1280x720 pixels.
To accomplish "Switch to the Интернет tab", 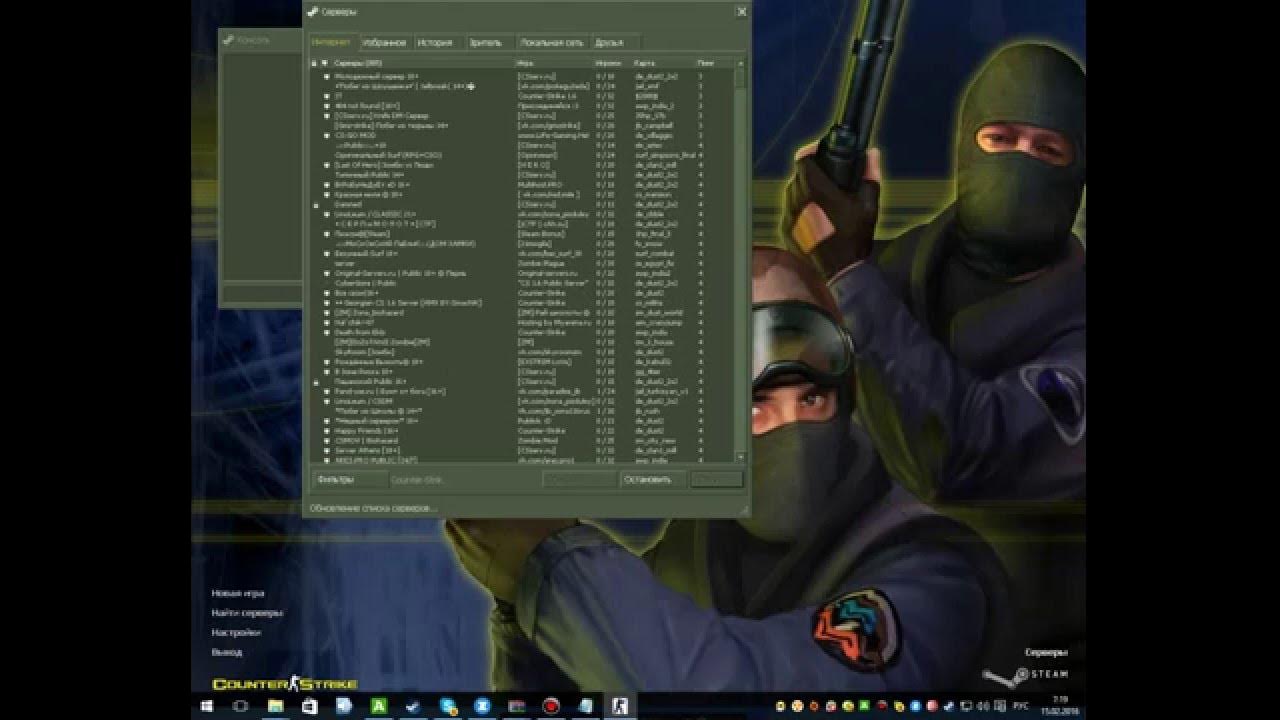I will pyautogui.click(x=332, y=43).
